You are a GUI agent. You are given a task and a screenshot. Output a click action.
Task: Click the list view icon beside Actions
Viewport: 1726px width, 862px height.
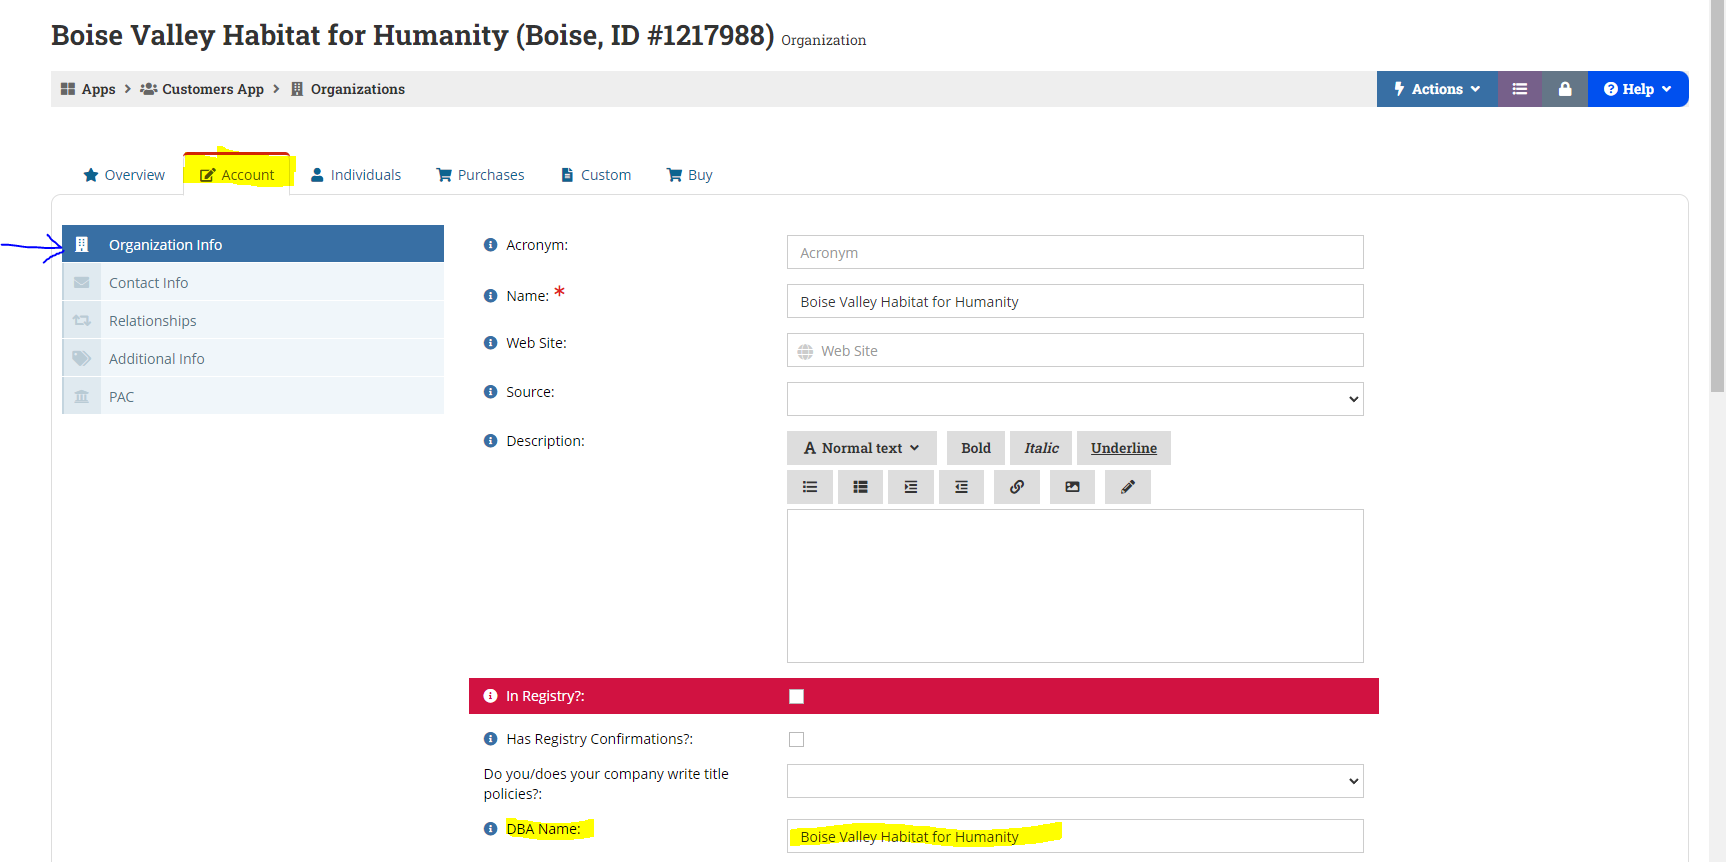1520,89
